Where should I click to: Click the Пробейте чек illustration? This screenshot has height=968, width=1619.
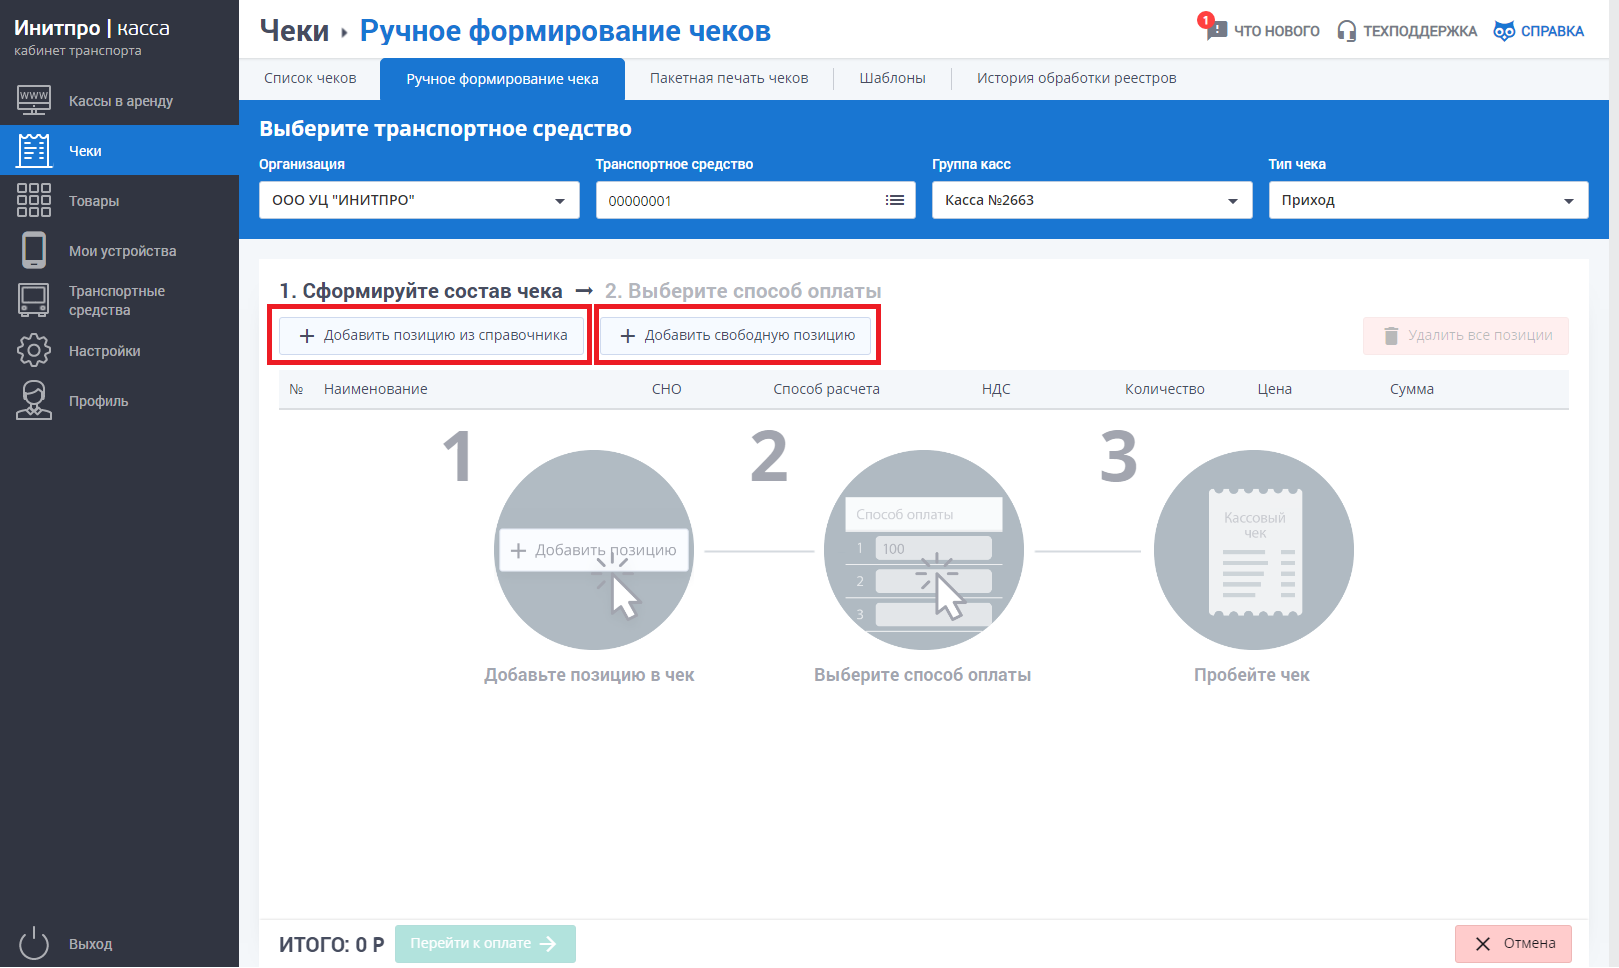coord(1253,550)
